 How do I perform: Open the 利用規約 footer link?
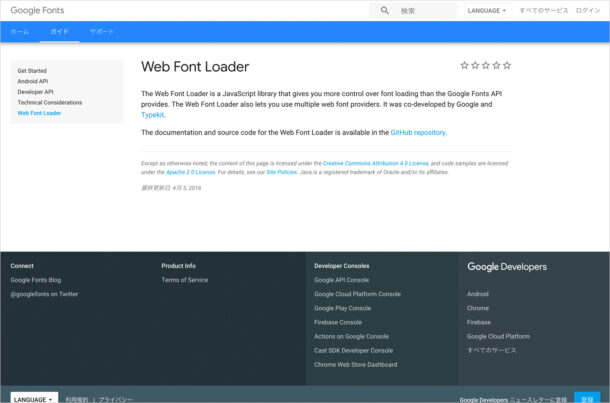(77, 399)
